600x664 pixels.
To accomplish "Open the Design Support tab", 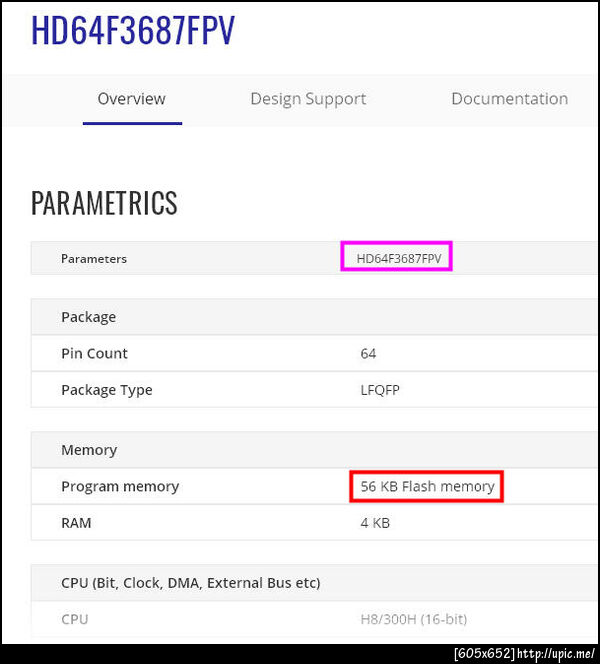I will [x=308, y=99].
